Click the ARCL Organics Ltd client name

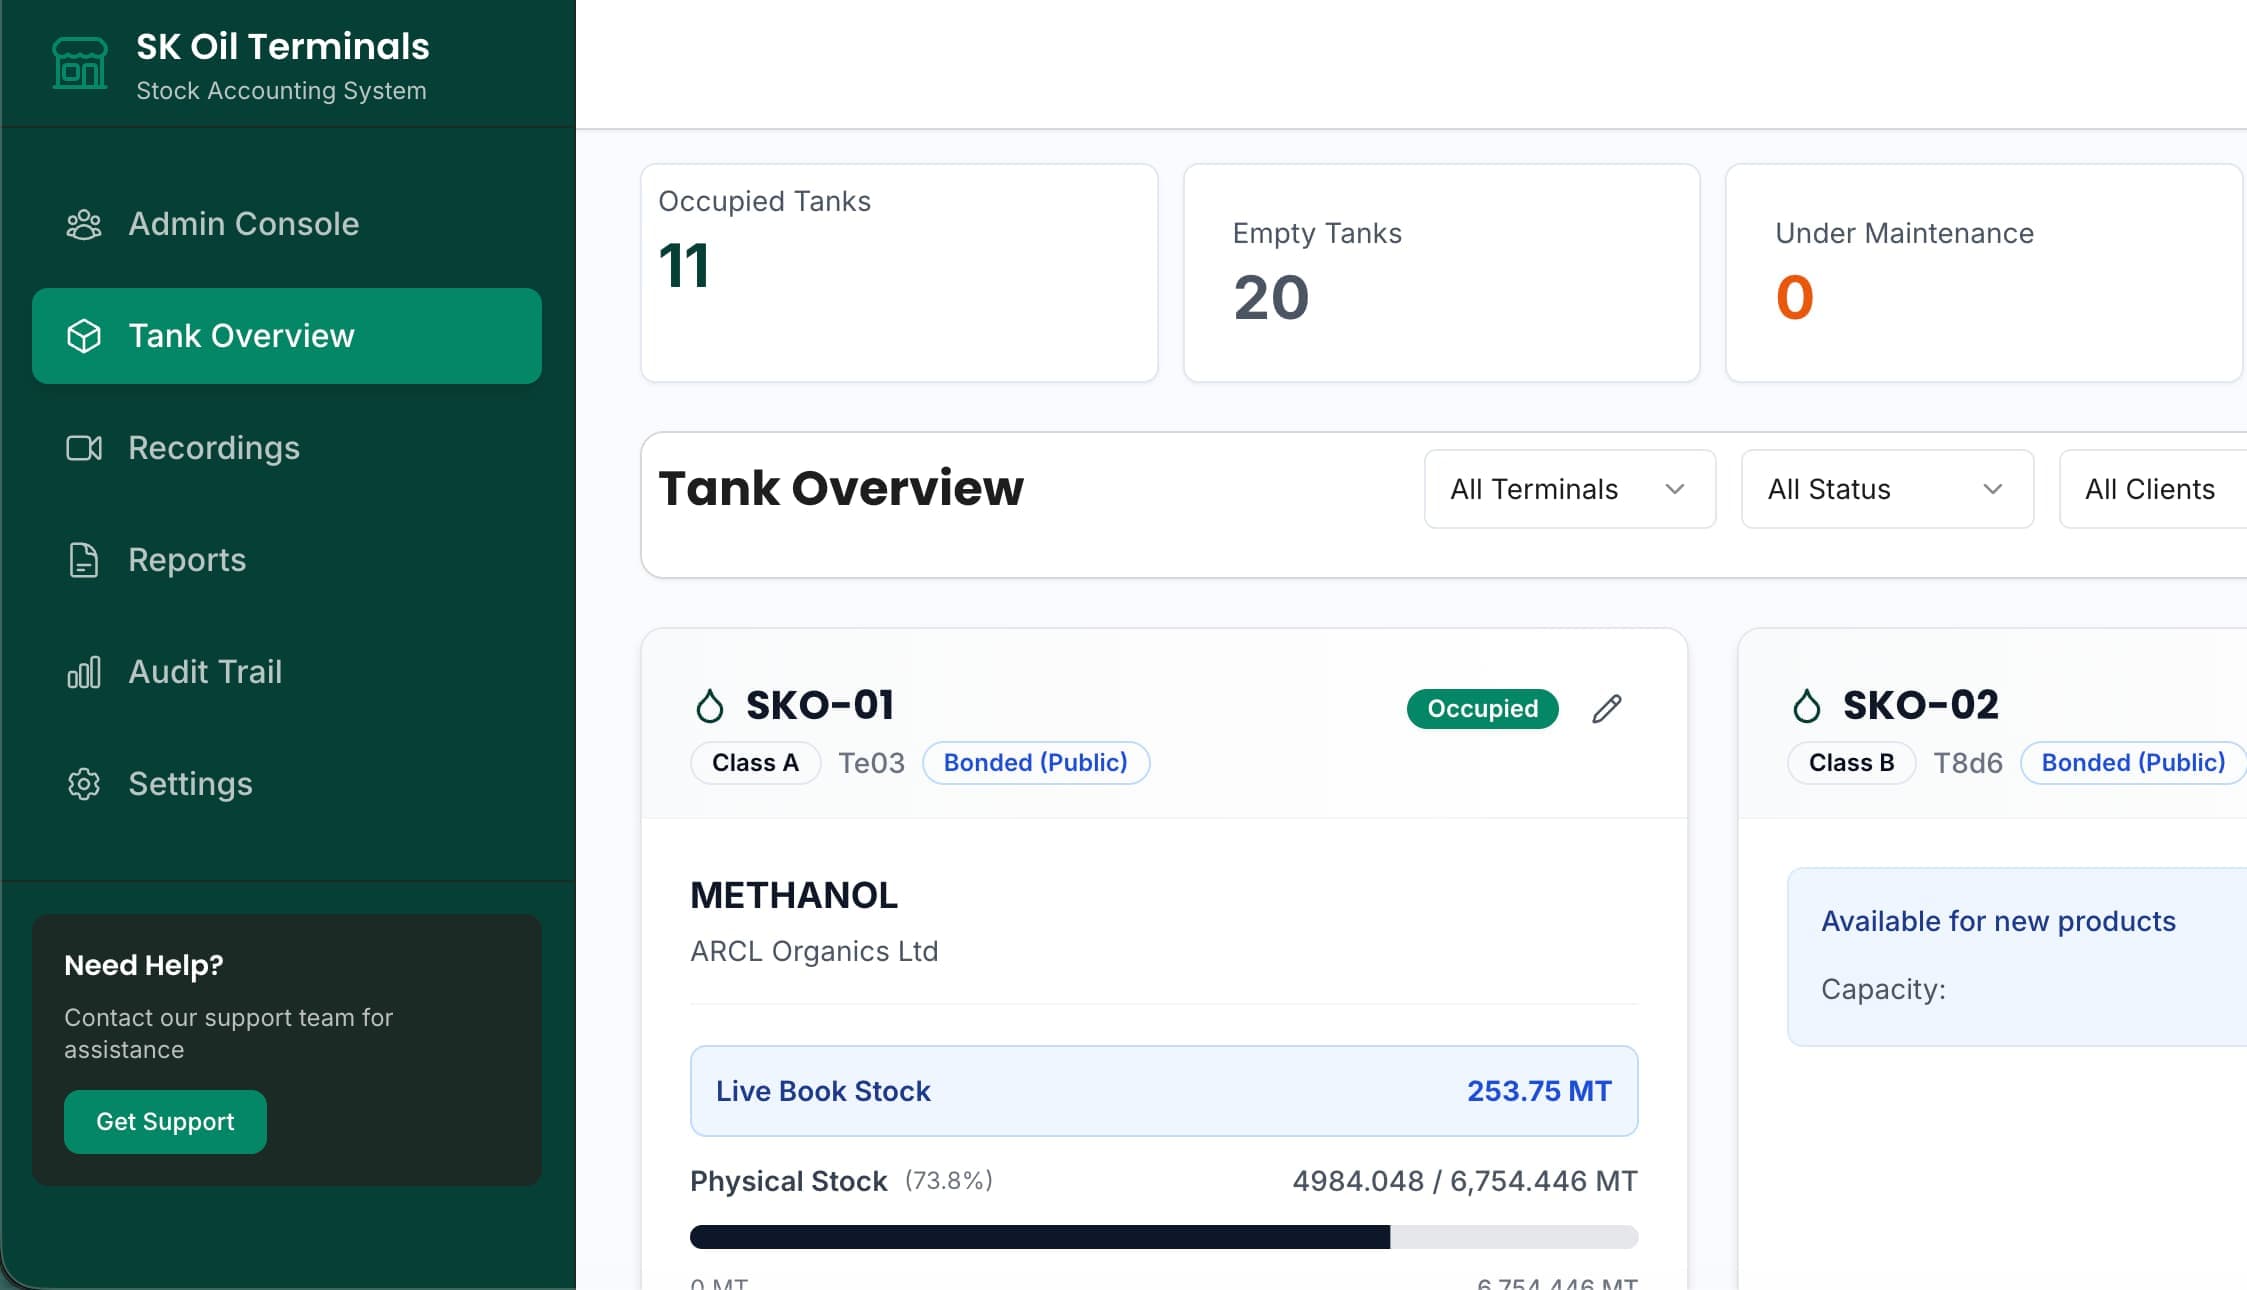(x=813, y=951)
